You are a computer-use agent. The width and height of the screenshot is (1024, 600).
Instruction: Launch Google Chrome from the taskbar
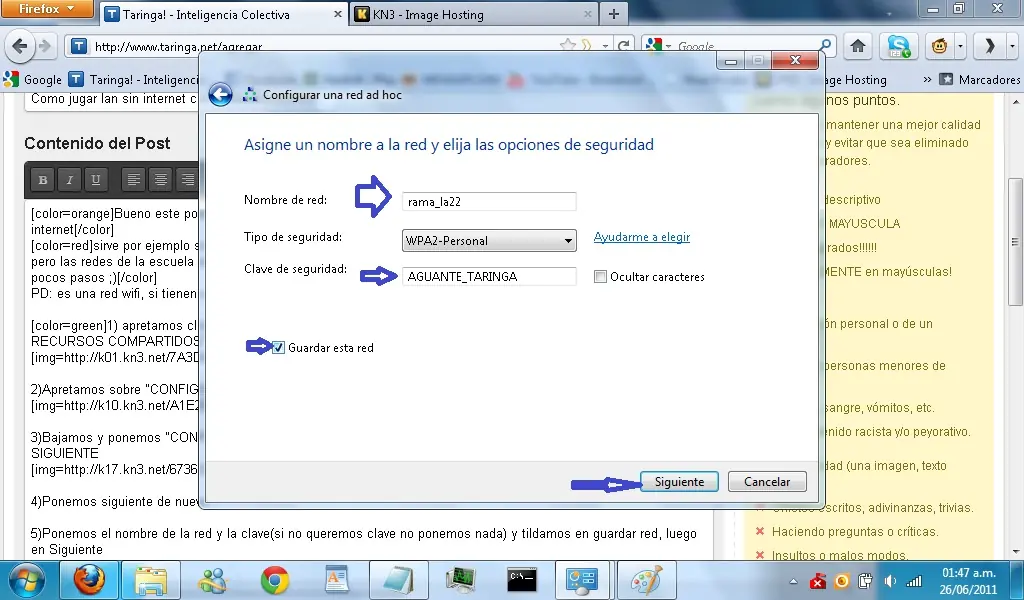(274, 580)
